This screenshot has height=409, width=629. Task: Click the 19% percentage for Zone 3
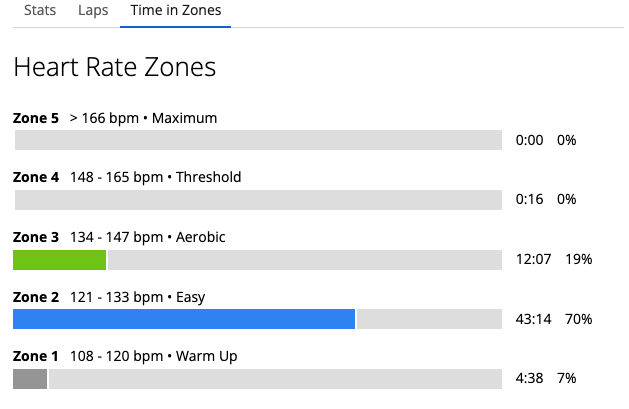579,259
